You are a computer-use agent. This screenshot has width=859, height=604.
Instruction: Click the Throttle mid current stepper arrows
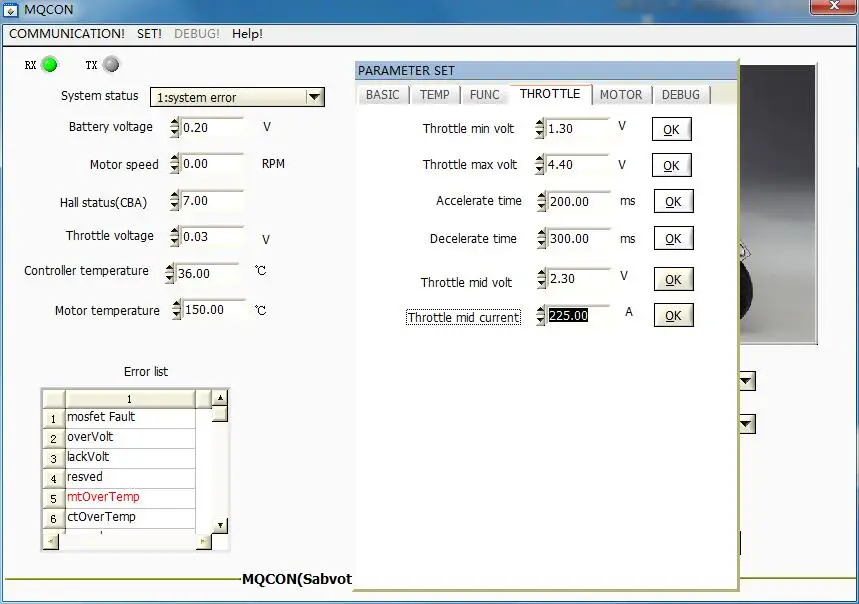[541, 315]
